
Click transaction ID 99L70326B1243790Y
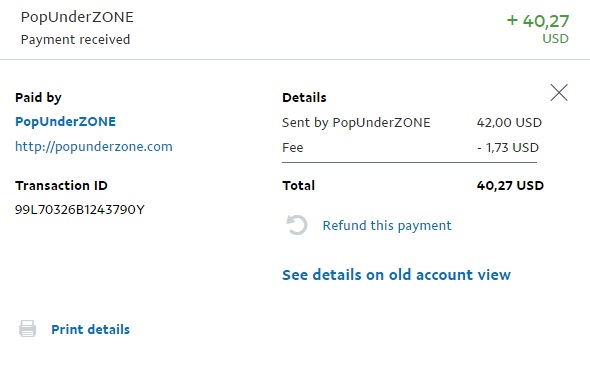(x=80, y=210)
